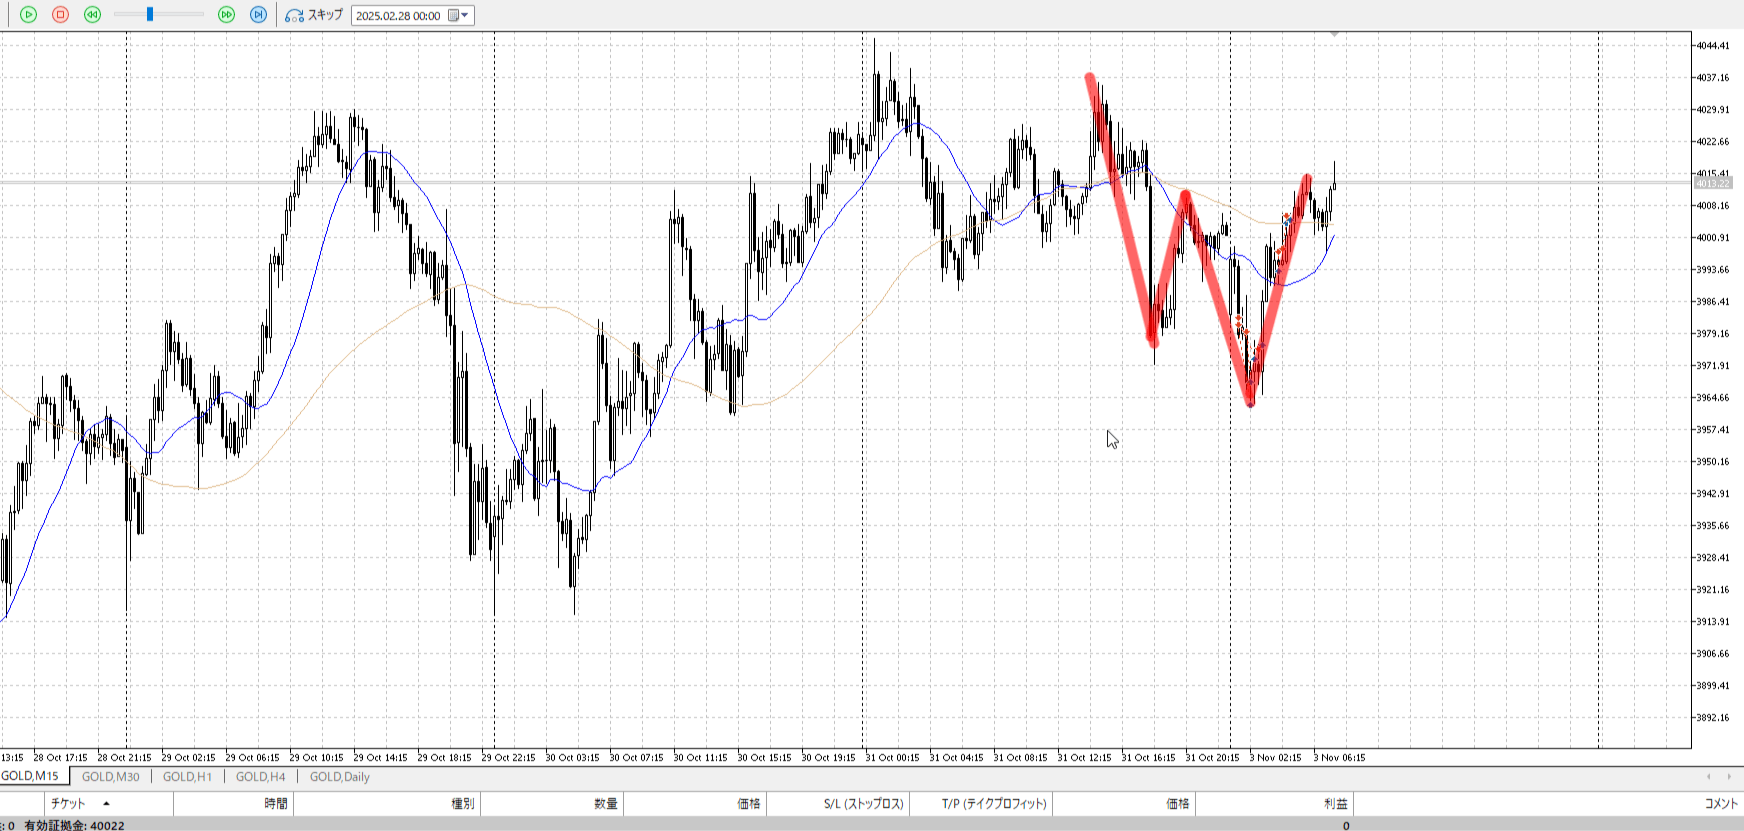Viewport: 1744px width, 831px height.
Task: Open the GOLD,H4 chart tab
Action: pos(260,777)
